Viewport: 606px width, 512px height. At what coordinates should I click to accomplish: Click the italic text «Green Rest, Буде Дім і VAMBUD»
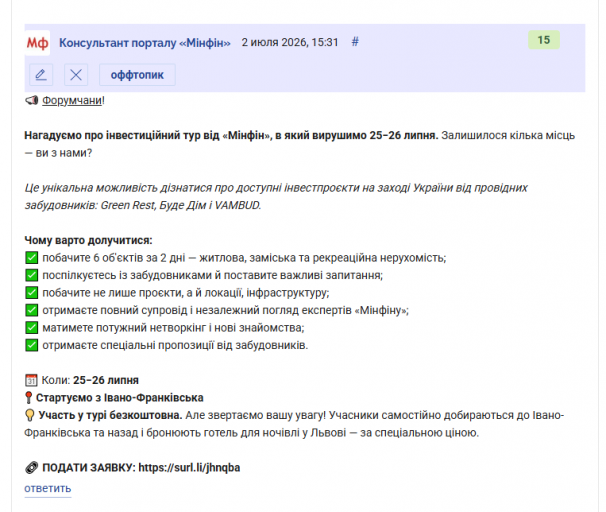pyautogui.click(x=181, y=205)
